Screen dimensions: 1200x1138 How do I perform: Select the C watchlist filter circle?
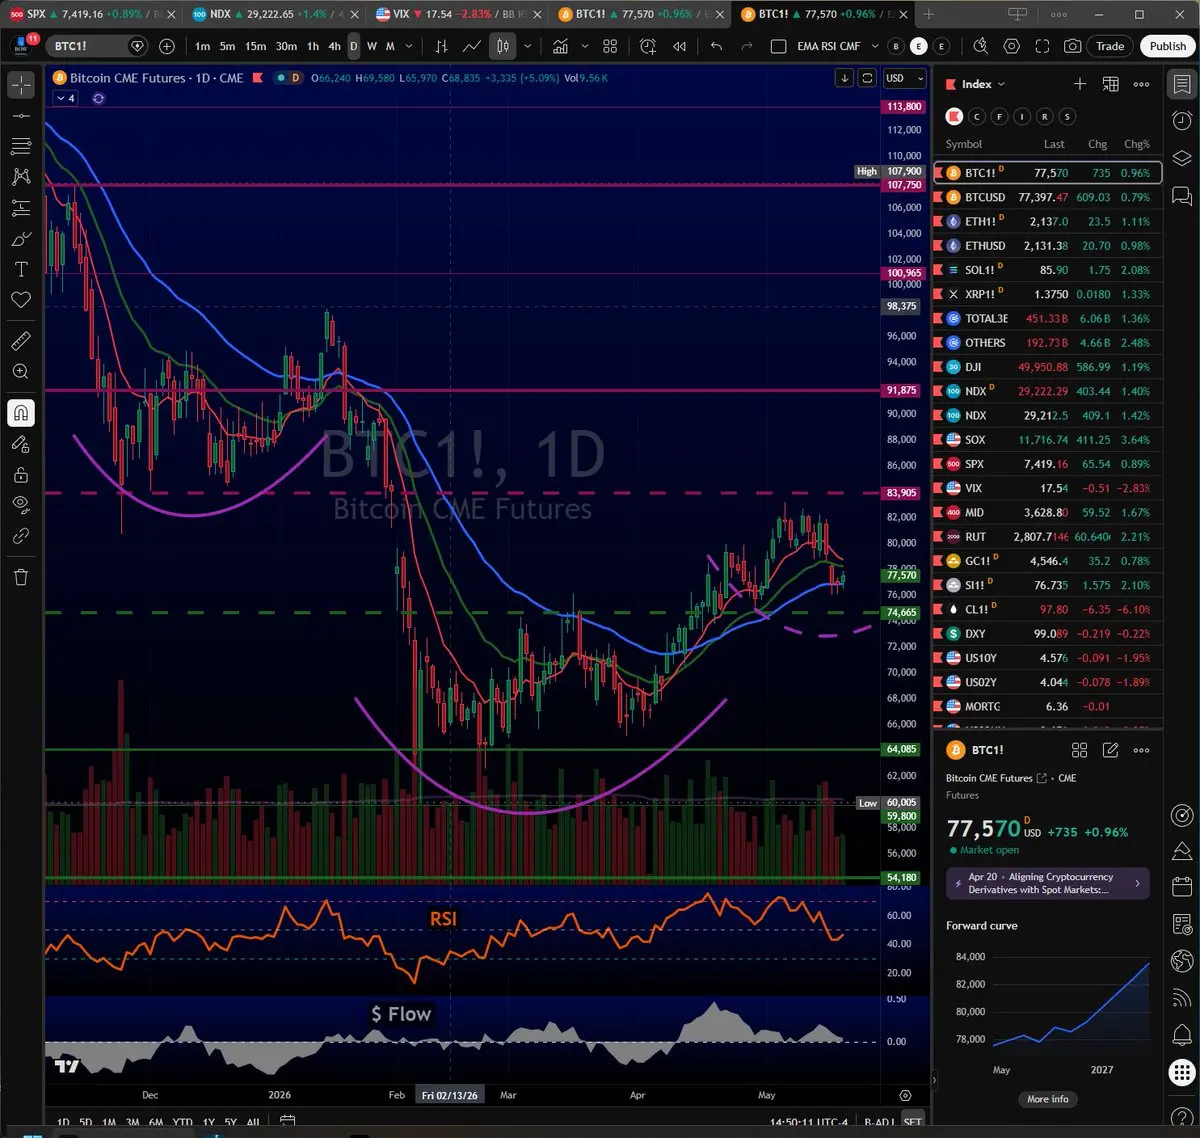coord(977,117)
